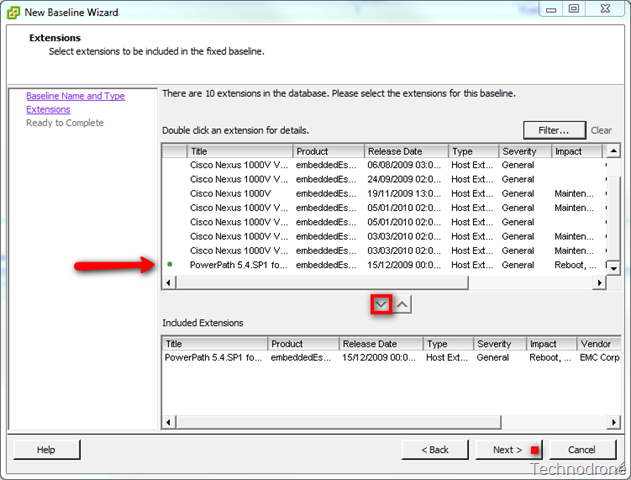Add selected extension with down arrow button
The image size is (631, 480).
pyautogui.click(x=381, y=305)
